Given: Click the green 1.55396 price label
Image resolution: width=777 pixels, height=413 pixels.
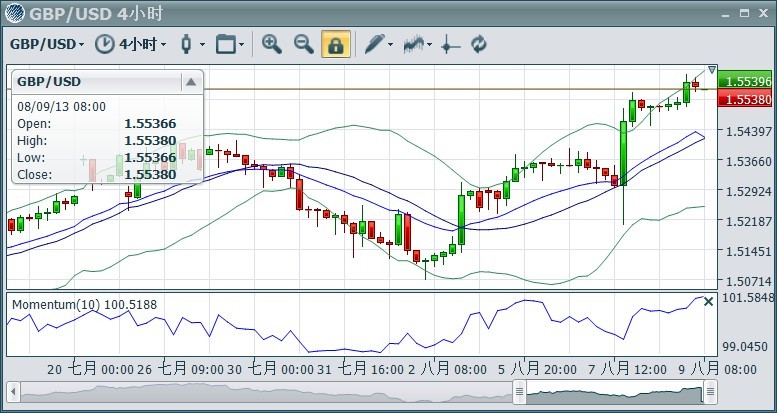Looking at the screenshot, I should 745,81.
